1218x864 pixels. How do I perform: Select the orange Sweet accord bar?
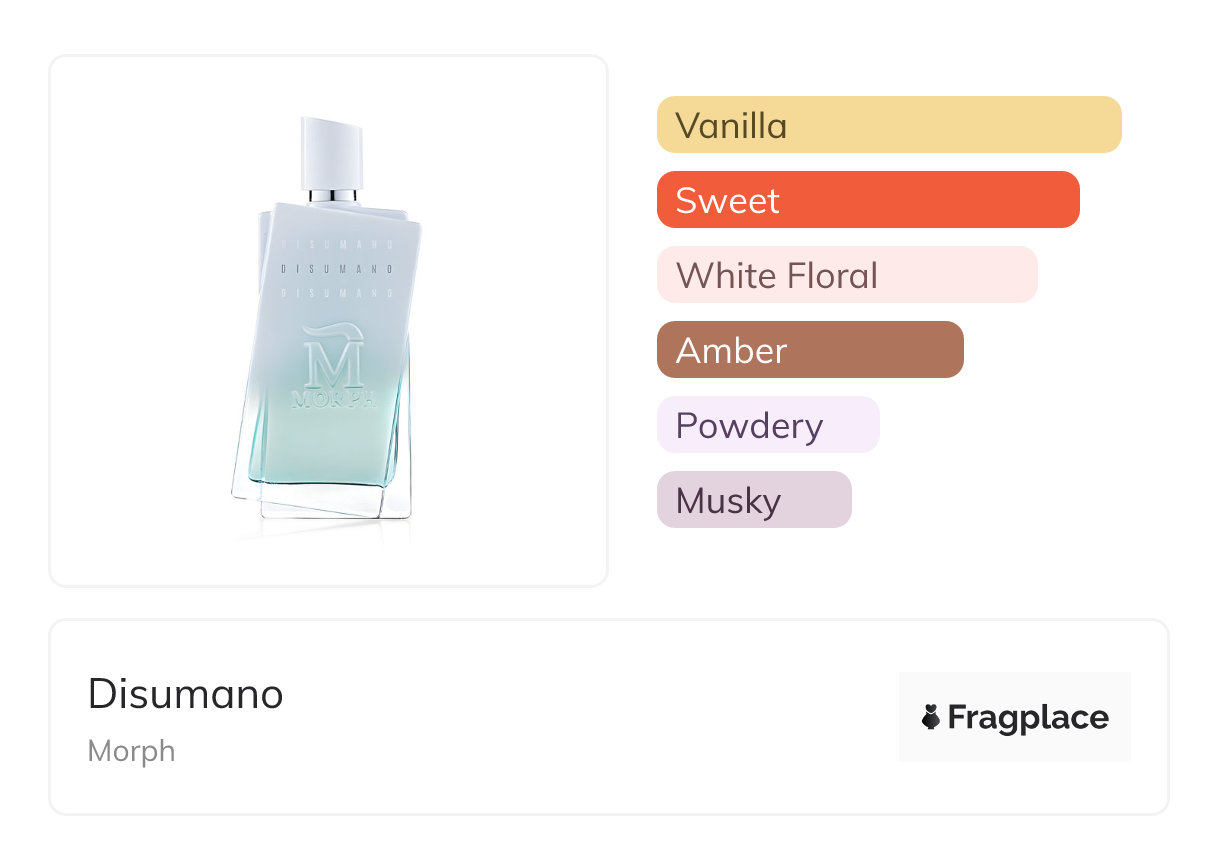click(x=867, y=200)
